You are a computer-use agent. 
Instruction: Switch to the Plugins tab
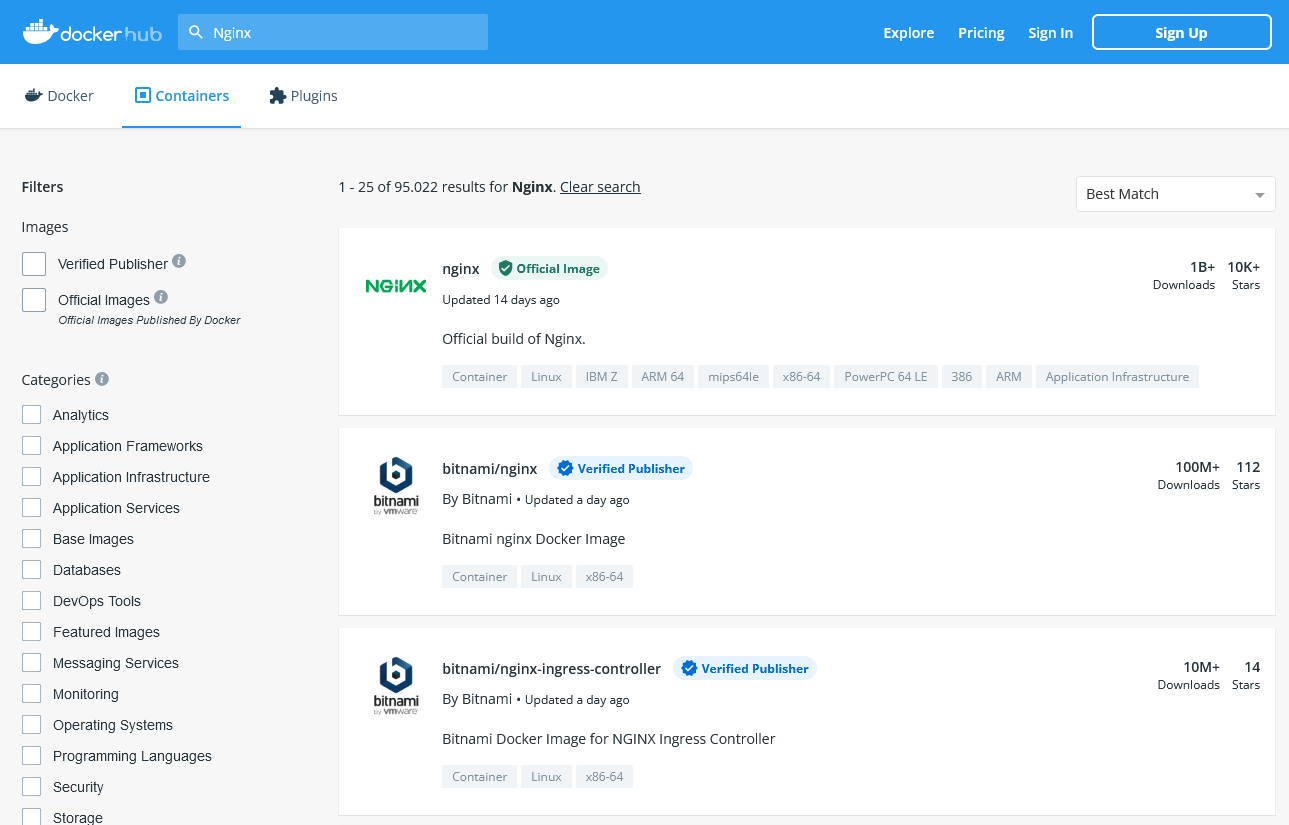pyautogui.click(x=303, y=96)
